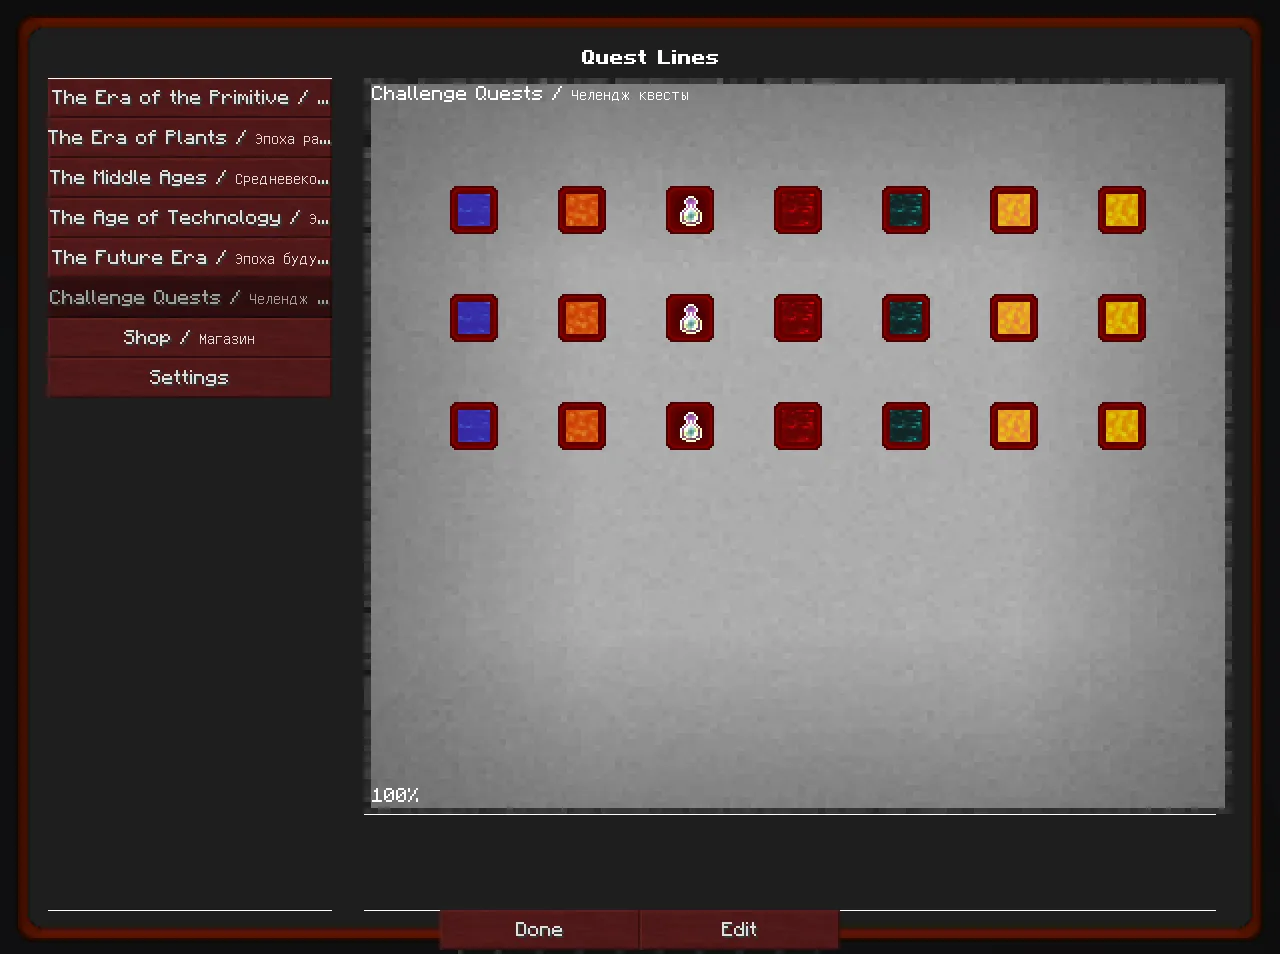Open the middle-row orange lava block quest
This screenshot has width=1280, height=954.
pyautogui.click(x=582, y=318)
